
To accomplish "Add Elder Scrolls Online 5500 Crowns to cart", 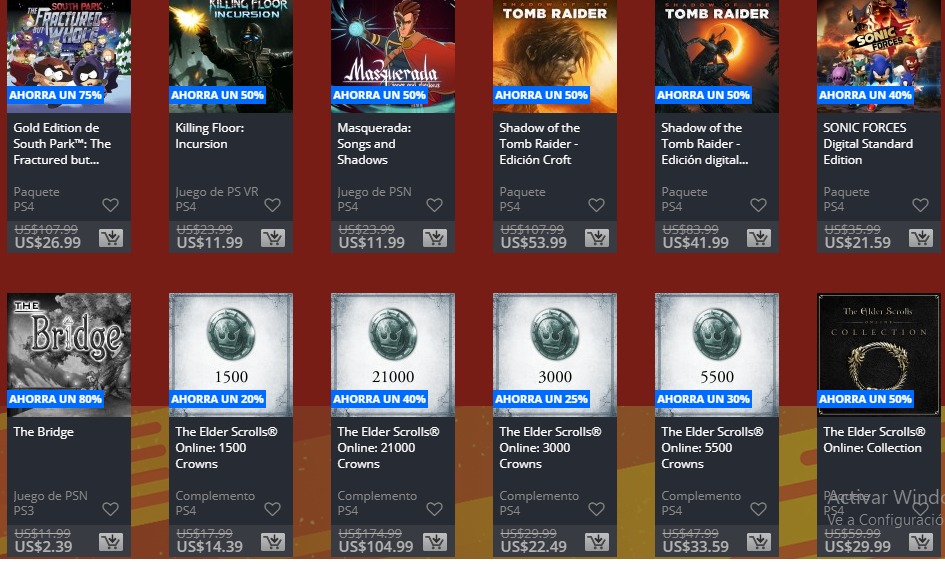I will pos(759,542).
